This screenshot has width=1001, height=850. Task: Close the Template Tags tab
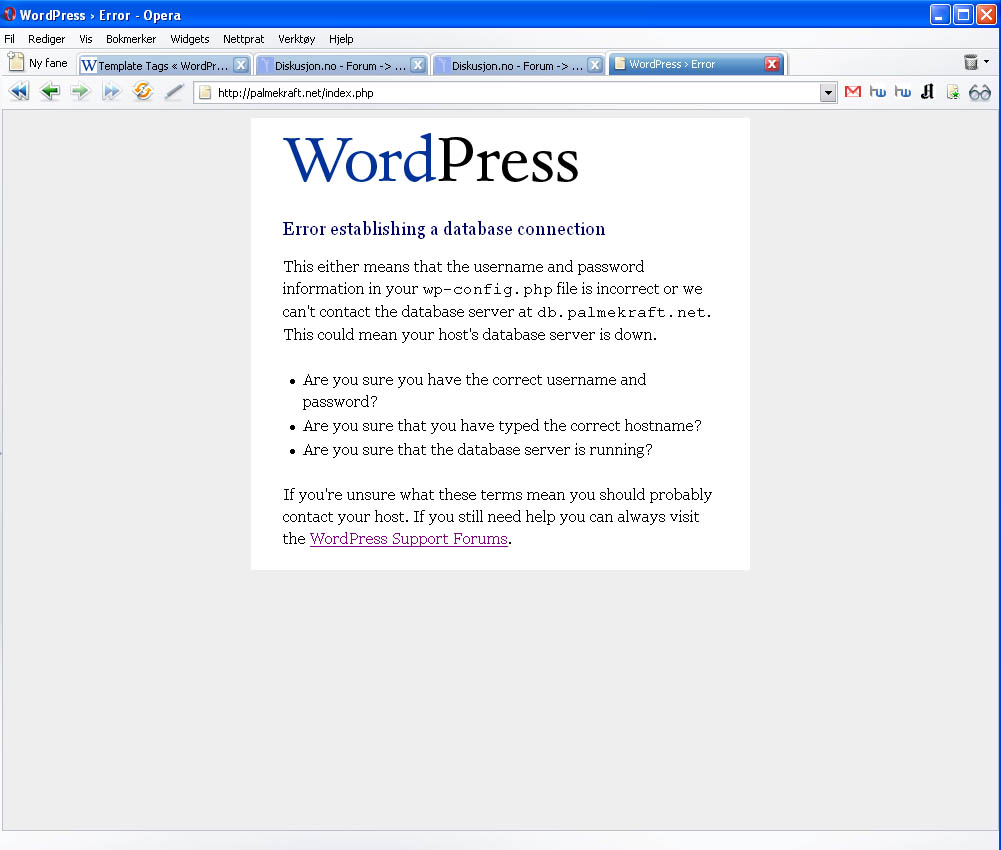[x=241, y=65]
